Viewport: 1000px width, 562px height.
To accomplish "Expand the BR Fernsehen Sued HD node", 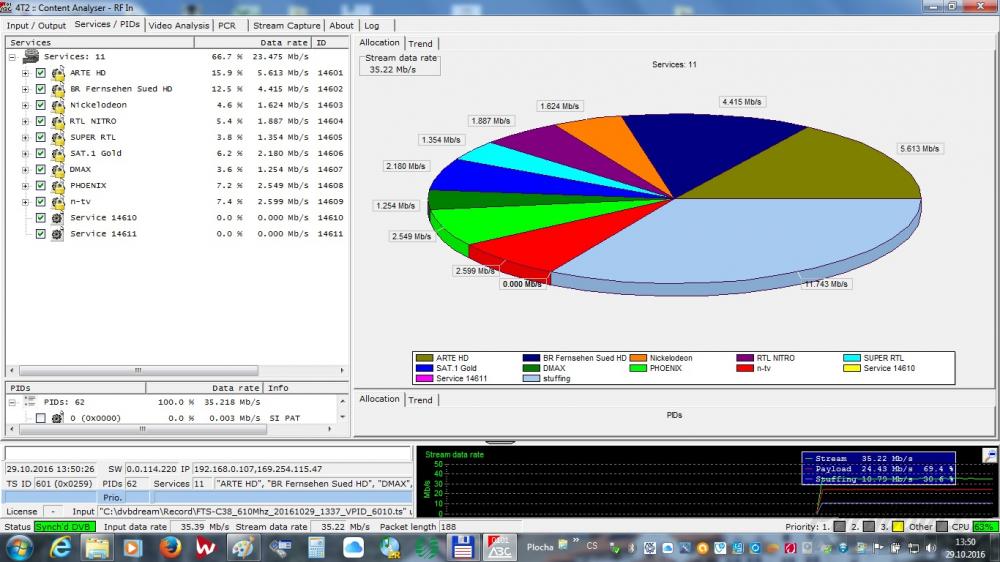I will [x=26, y=89].
